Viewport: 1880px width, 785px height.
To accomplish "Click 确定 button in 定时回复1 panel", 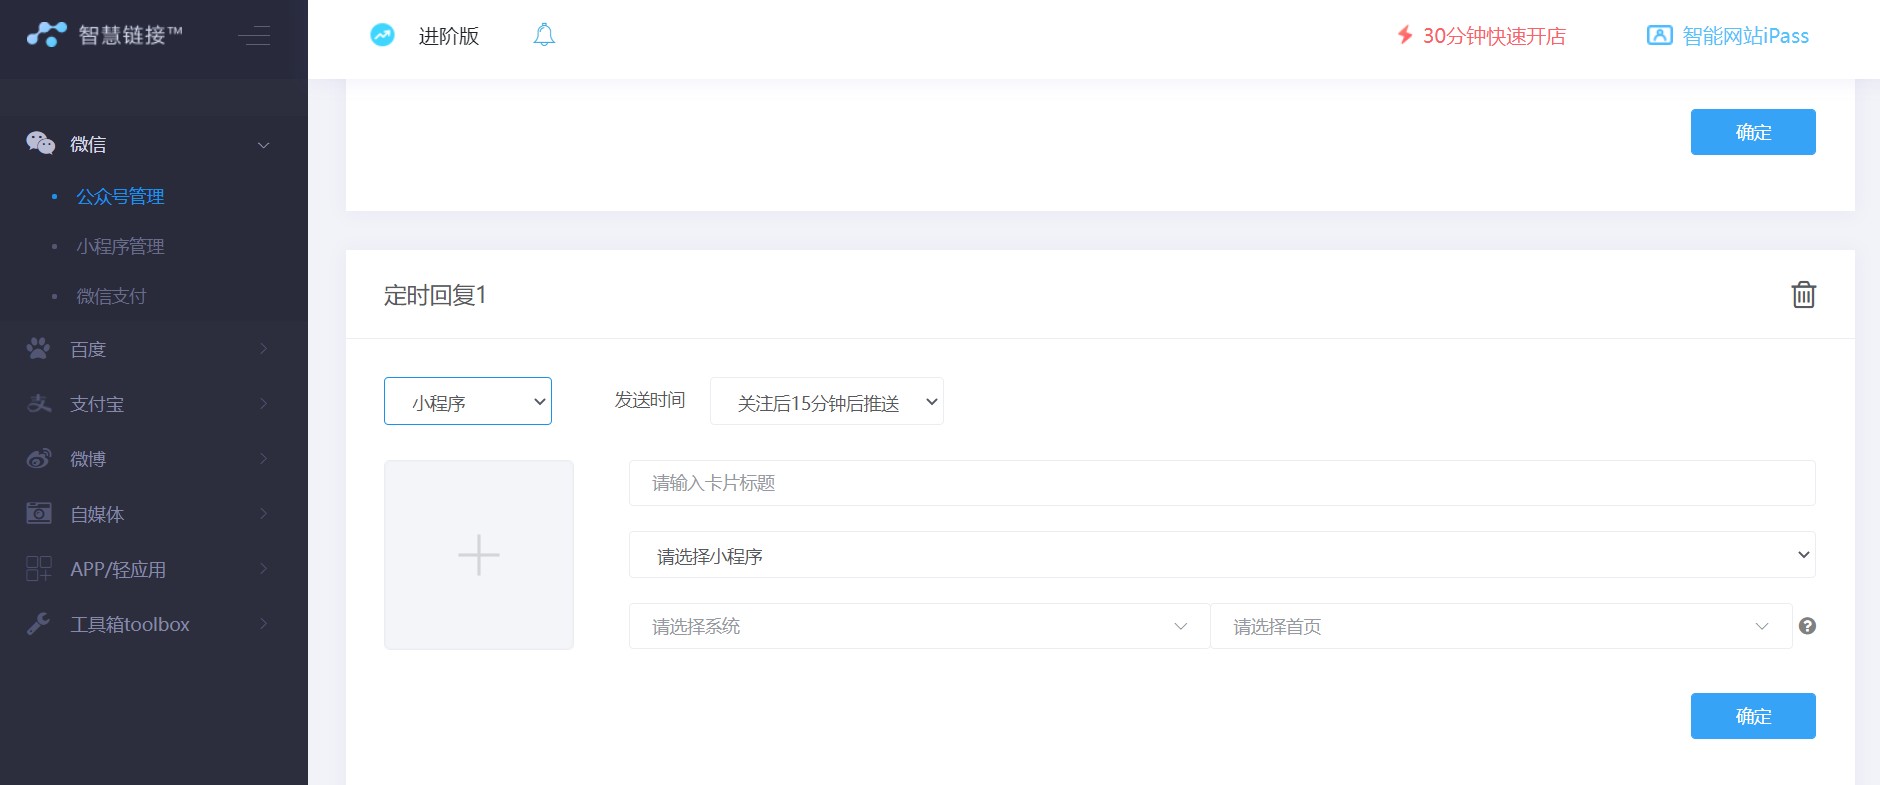I will pyautogui.click(x=1753, y=716).
